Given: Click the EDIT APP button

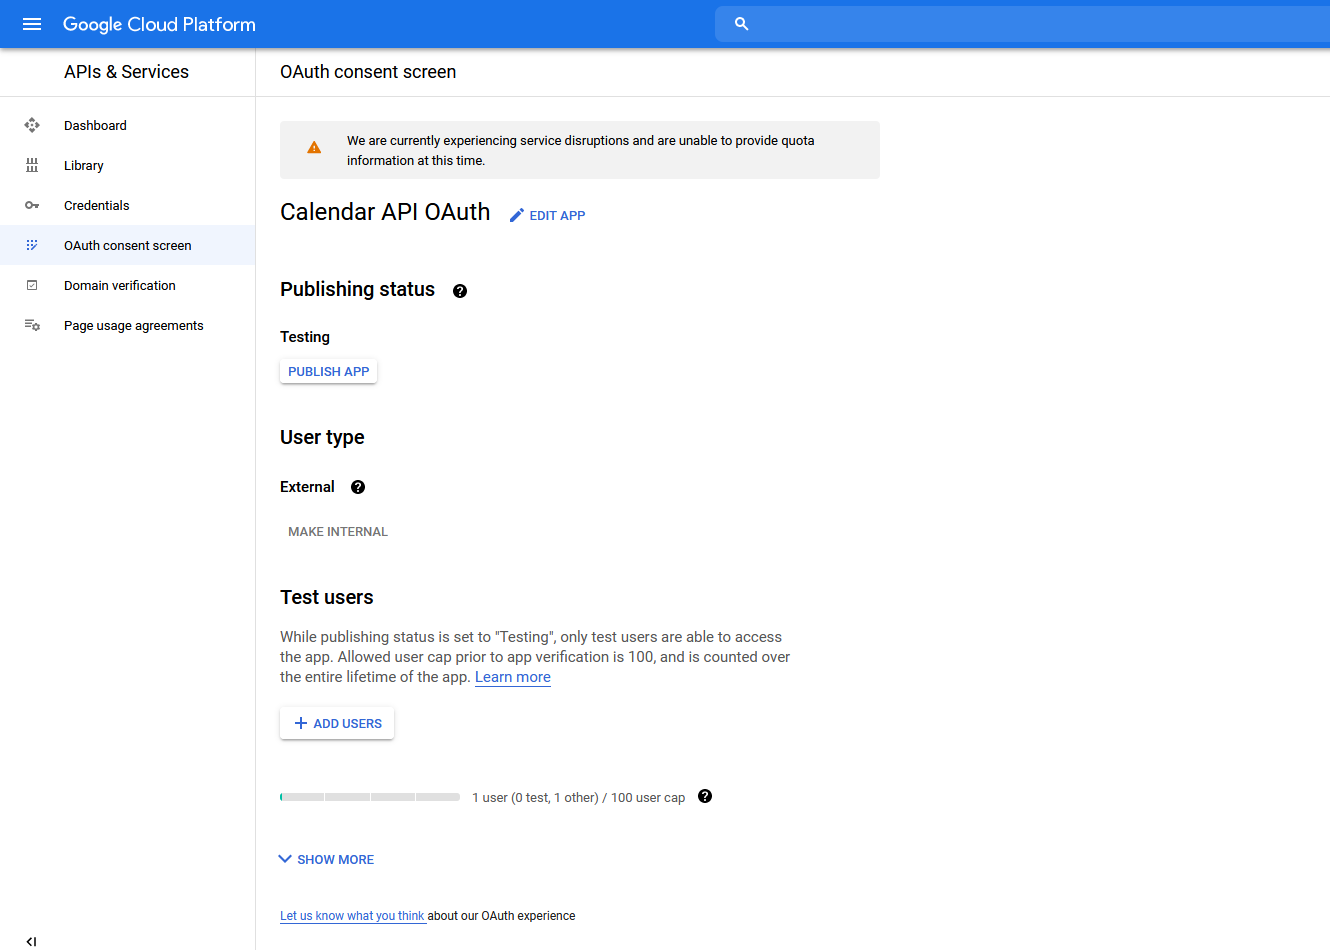Looking at the screenshot, I should (547, 215).
